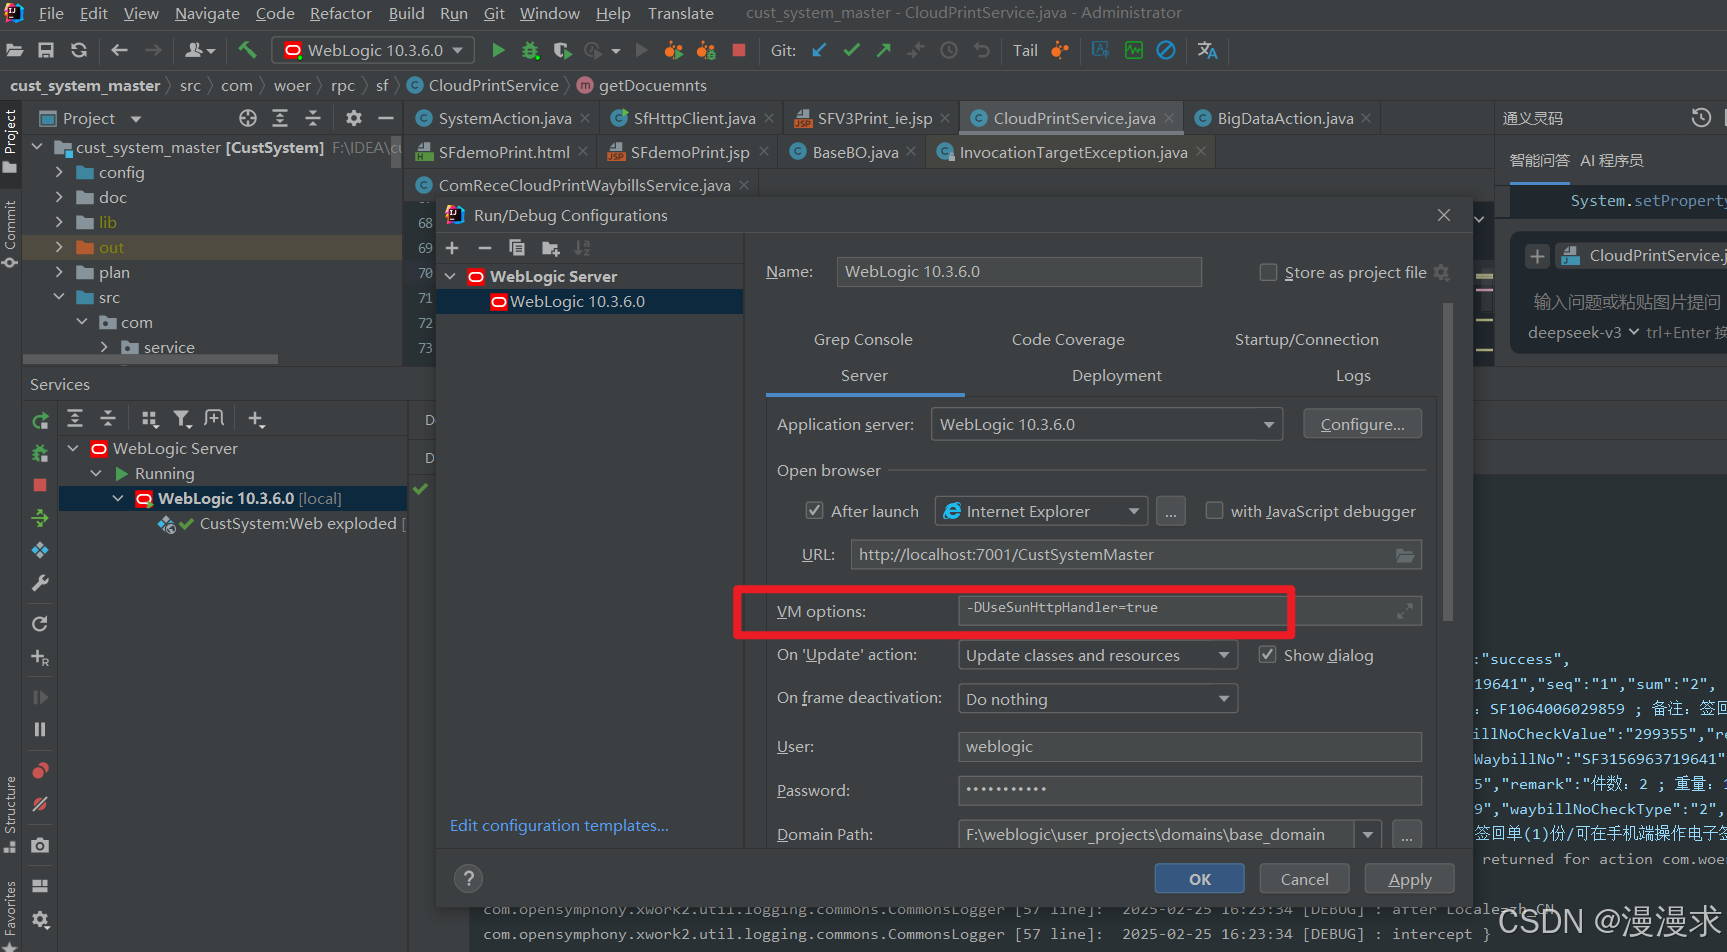This screenshot has width=1727, height=952.
Task: Click Git push arrow icon
Action: coord(884,50)
